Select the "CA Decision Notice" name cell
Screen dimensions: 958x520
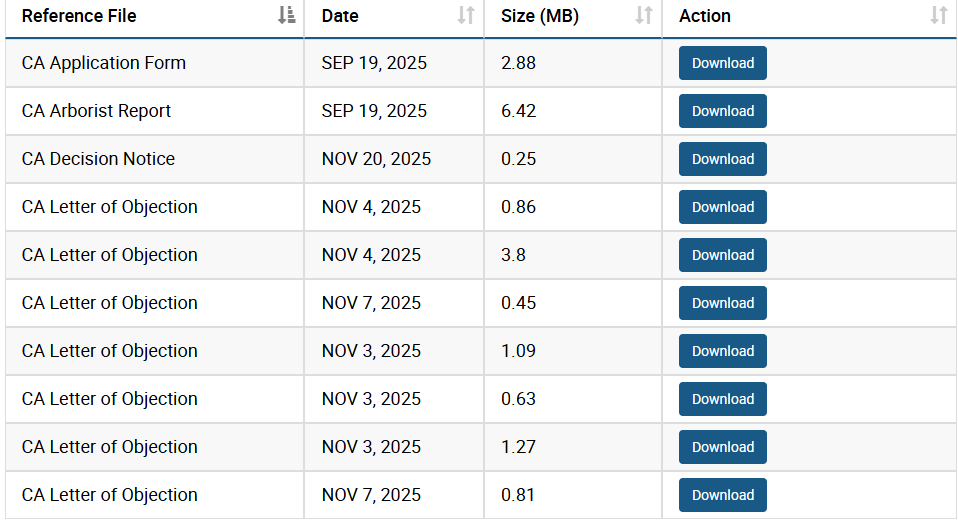pyautogui.click(x=98, y=159)
